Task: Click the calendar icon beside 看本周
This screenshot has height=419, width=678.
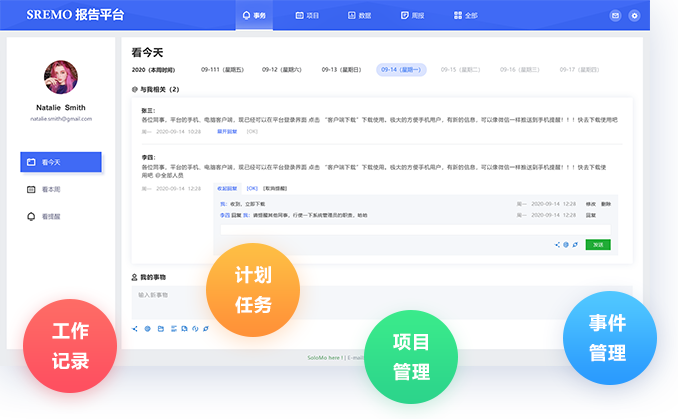Action: pyautogui.click(x=31, y=189)
